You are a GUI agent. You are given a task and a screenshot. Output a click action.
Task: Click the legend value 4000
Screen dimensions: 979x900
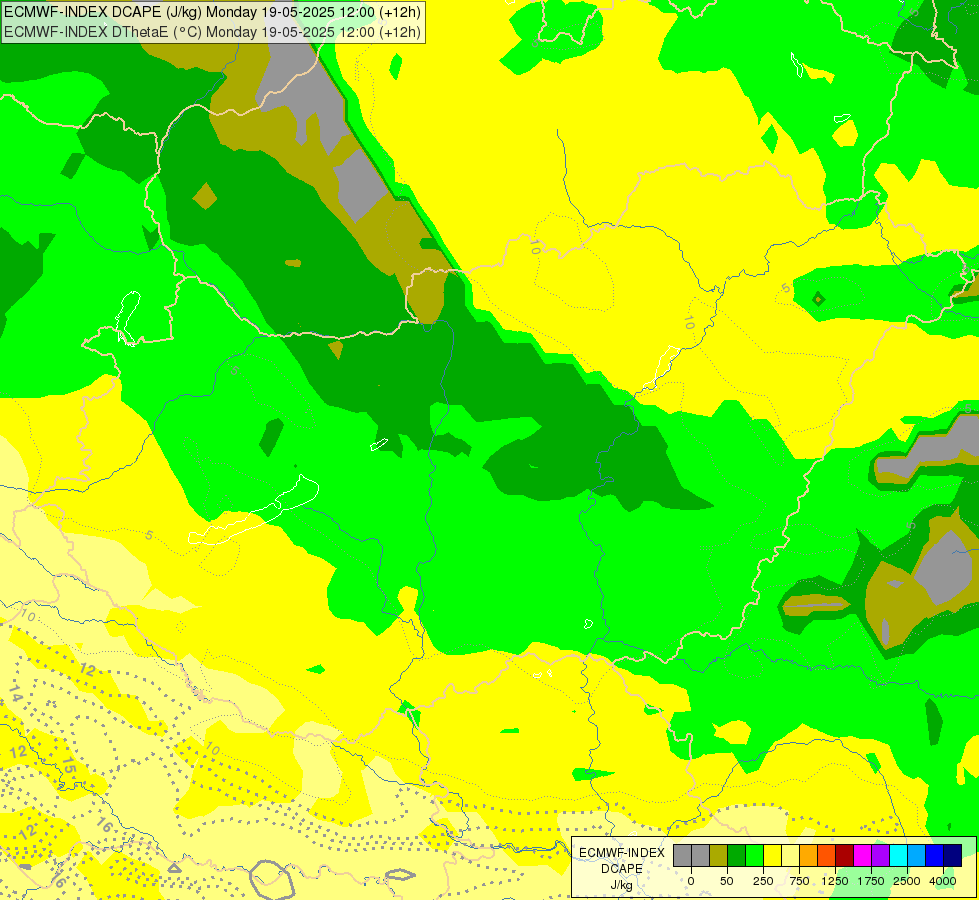coord(943,881)
